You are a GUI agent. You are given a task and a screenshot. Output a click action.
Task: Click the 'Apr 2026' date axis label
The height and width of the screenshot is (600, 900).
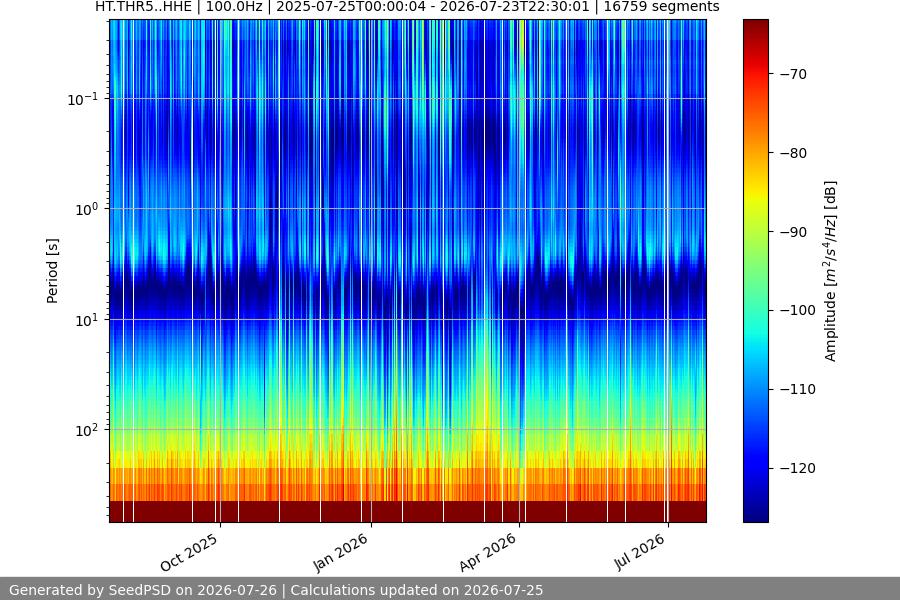click(488, 552)
